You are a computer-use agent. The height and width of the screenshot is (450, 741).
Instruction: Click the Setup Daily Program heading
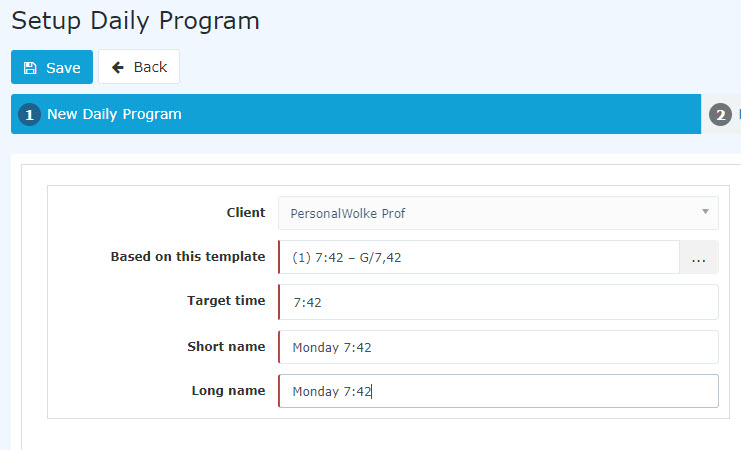click(x=135, y=21)
